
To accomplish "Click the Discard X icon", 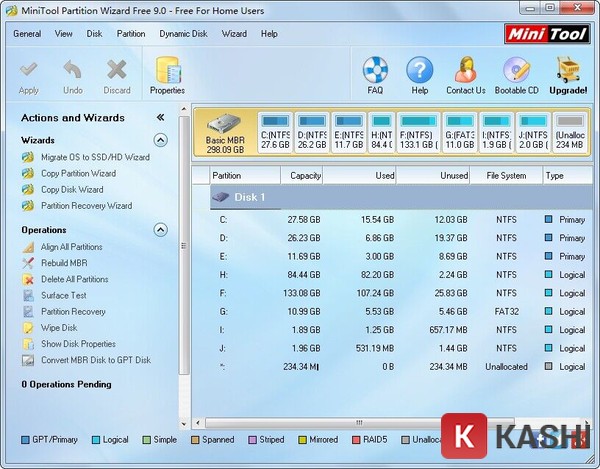I will (117, 70).
